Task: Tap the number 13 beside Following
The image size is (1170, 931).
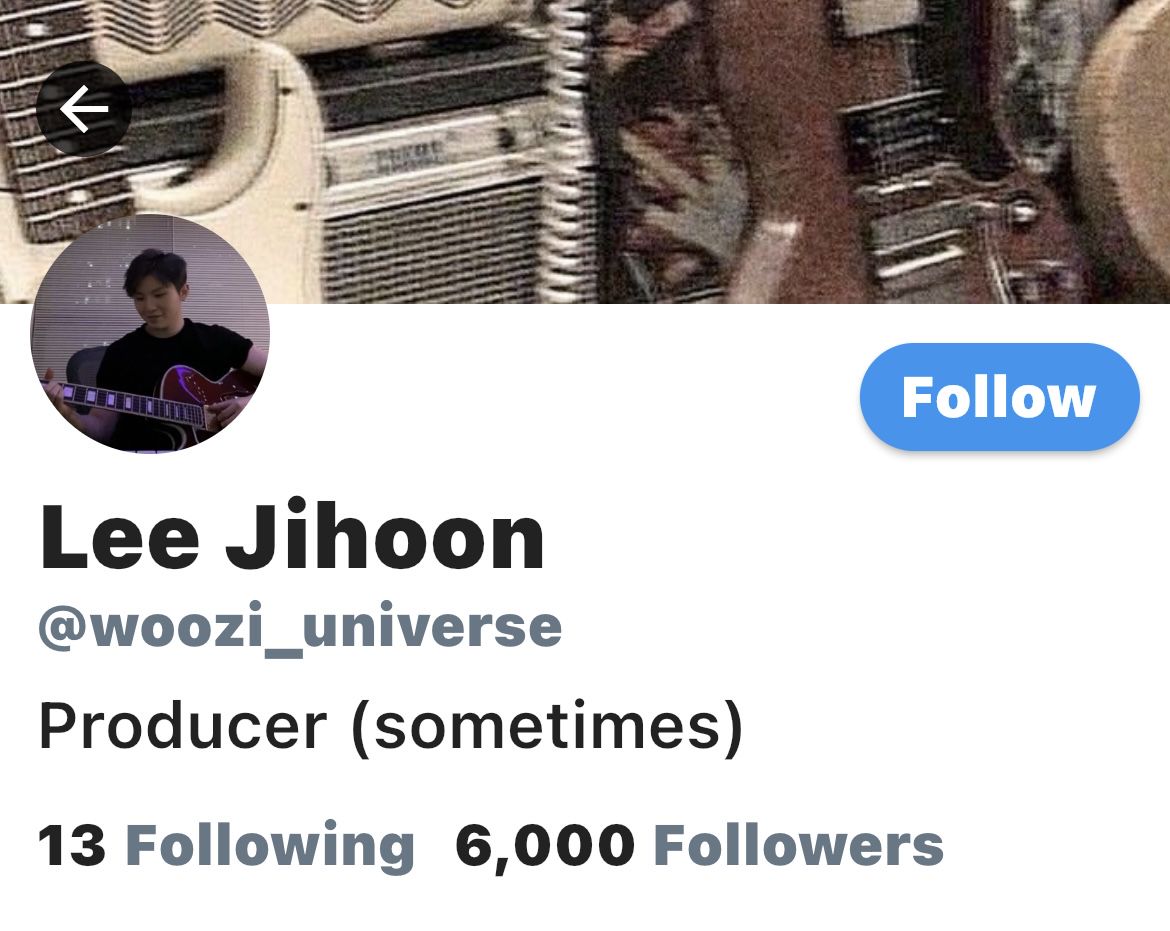Action: coord(72,846)
